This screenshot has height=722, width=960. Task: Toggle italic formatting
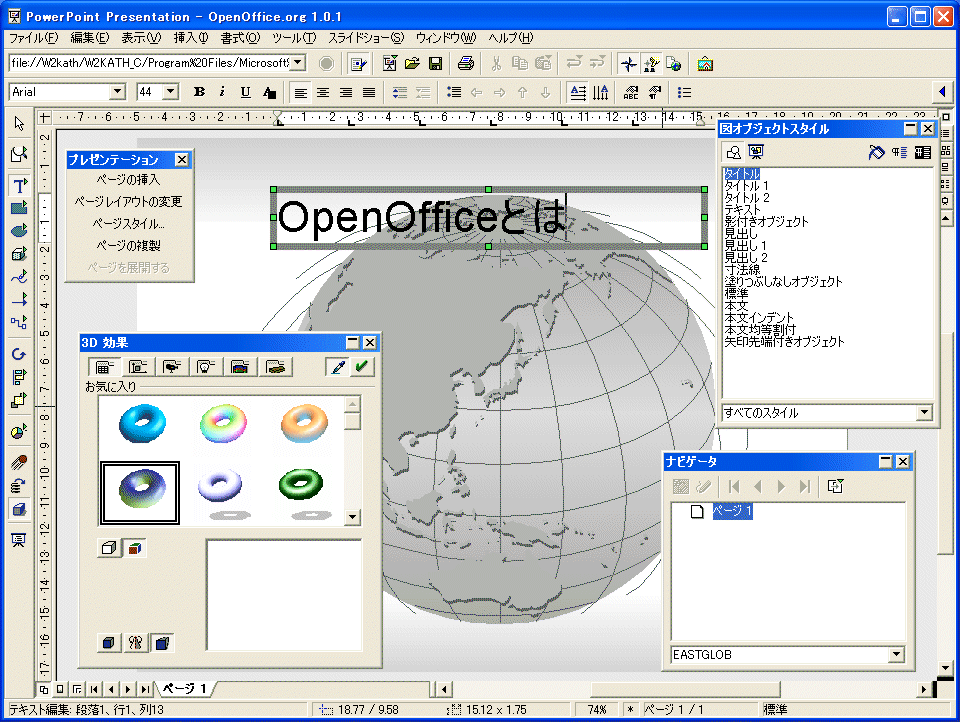point(222,92)
